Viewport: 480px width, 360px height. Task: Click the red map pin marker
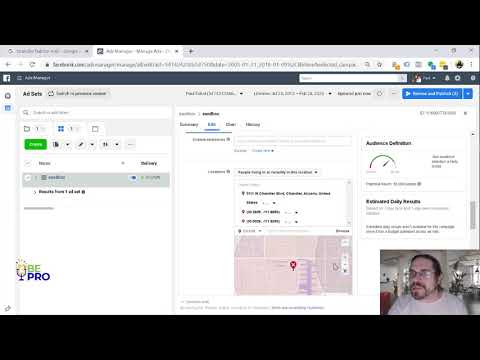pyautogui.click(x=293, y=265)
